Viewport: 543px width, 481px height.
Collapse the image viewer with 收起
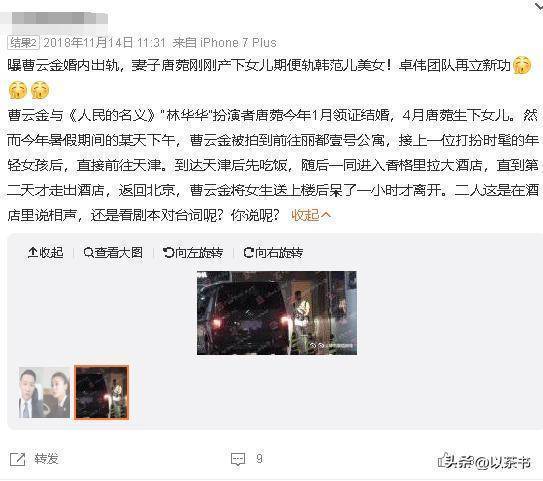[x=45, y=252]
